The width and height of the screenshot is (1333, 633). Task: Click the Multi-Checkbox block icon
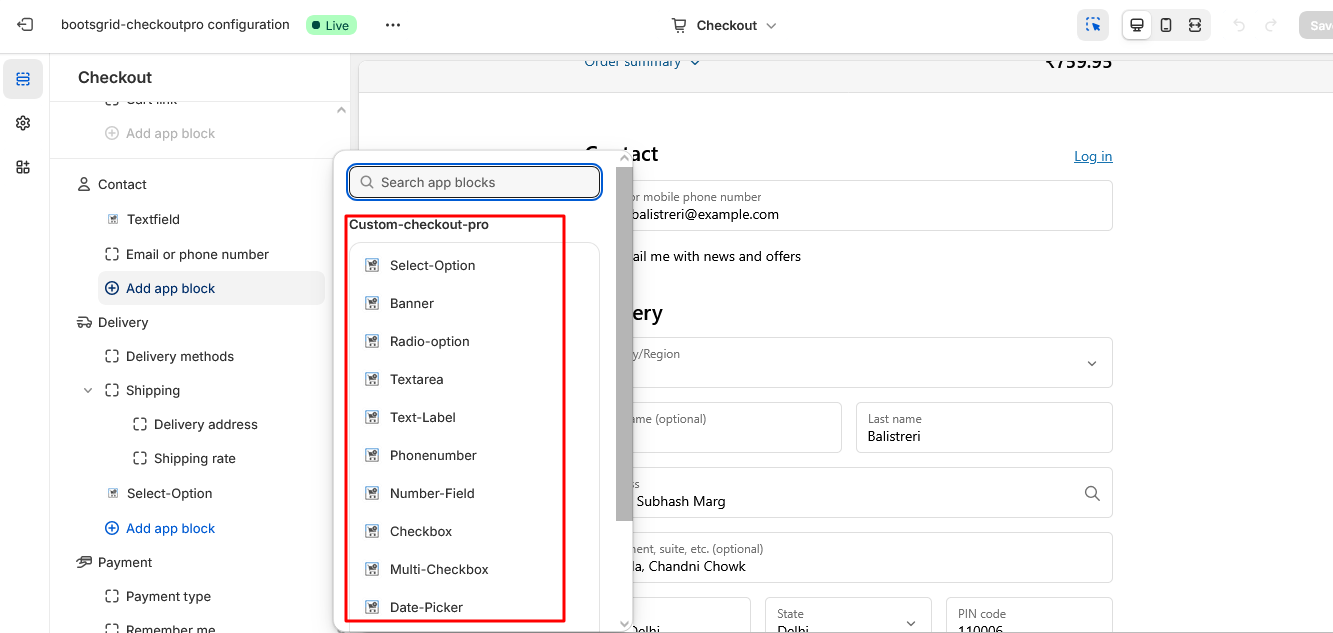coord(372,569)
